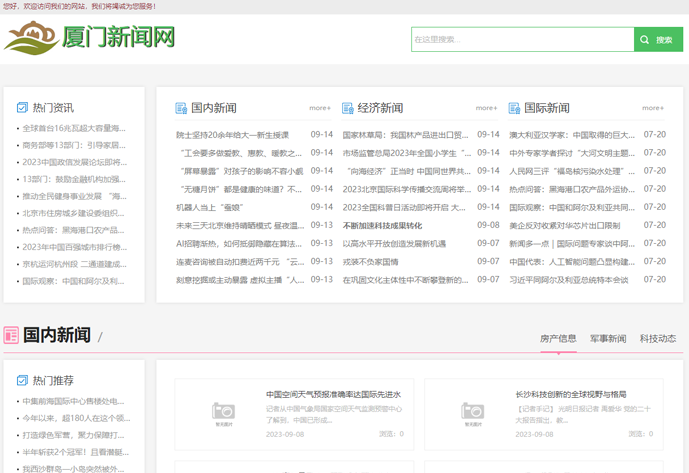The width and height of the screenshot is (689, 473).
Task: Expand more+ beside 国内新闻 column
Action: (x=320, y=108)
